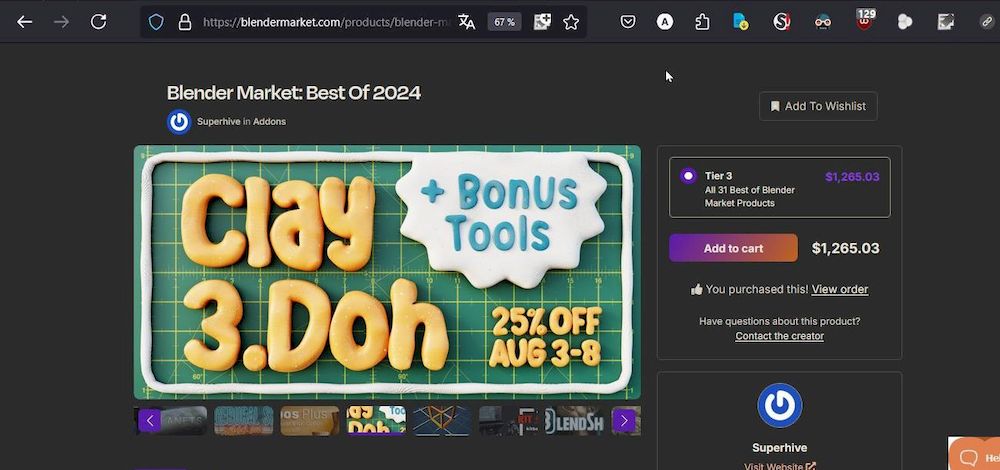Click the translate page icon
Image resolution: width=1000 pixels, height=470 pixels.
[466, 22]
